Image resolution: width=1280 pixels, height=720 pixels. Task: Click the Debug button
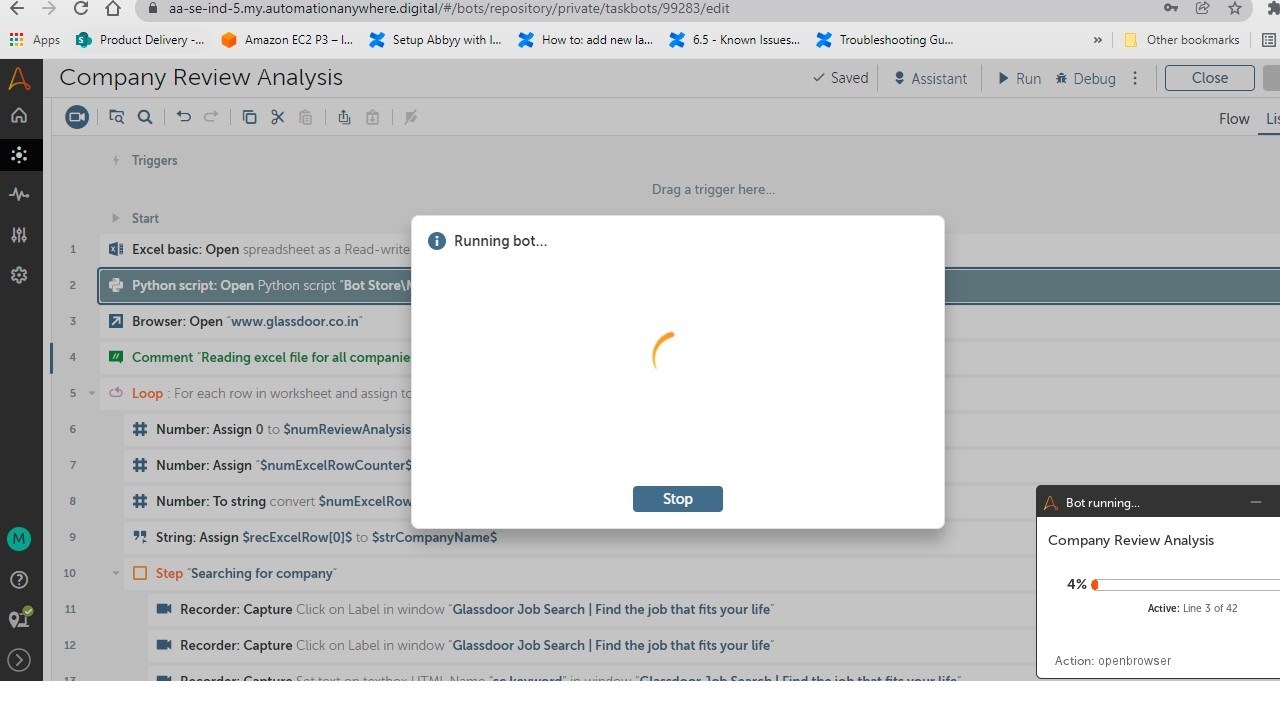coord(1085,78)
